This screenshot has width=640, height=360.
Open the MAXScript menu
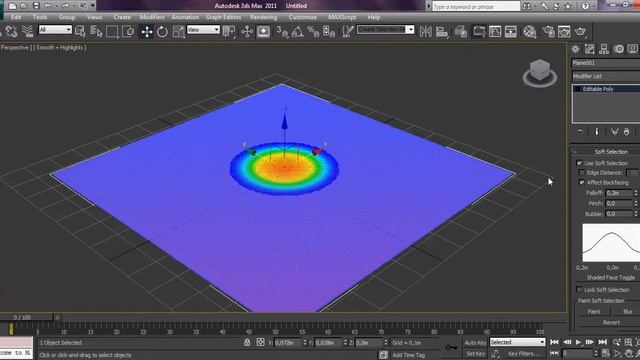pyautogui.click(x=342, y=17)
